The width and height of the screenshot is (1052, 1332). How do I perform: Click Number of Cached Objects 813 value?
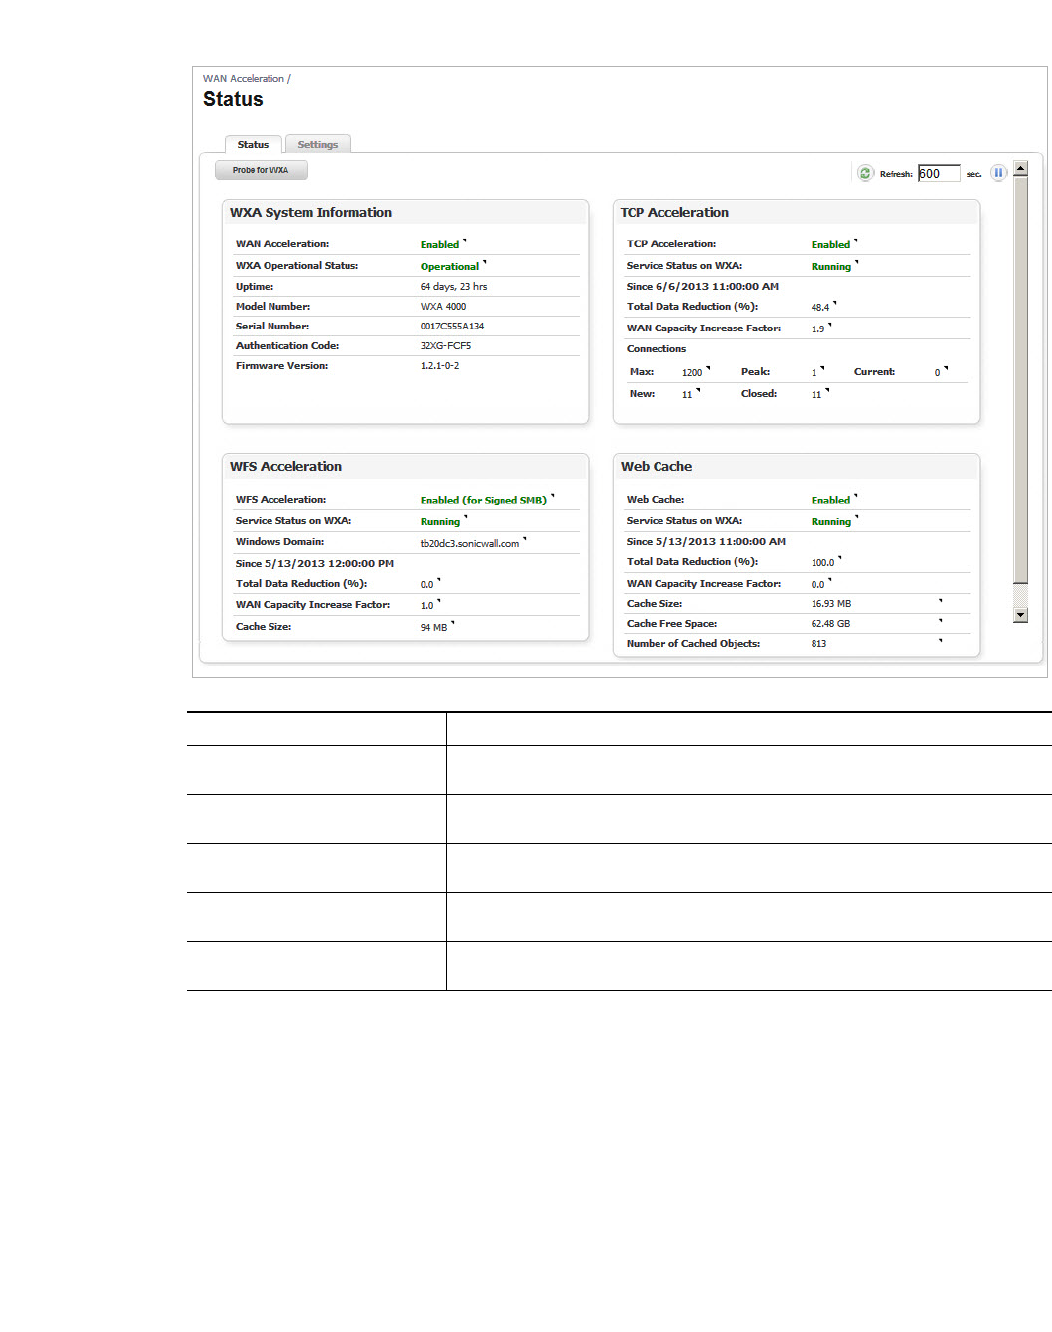point(819,644)
